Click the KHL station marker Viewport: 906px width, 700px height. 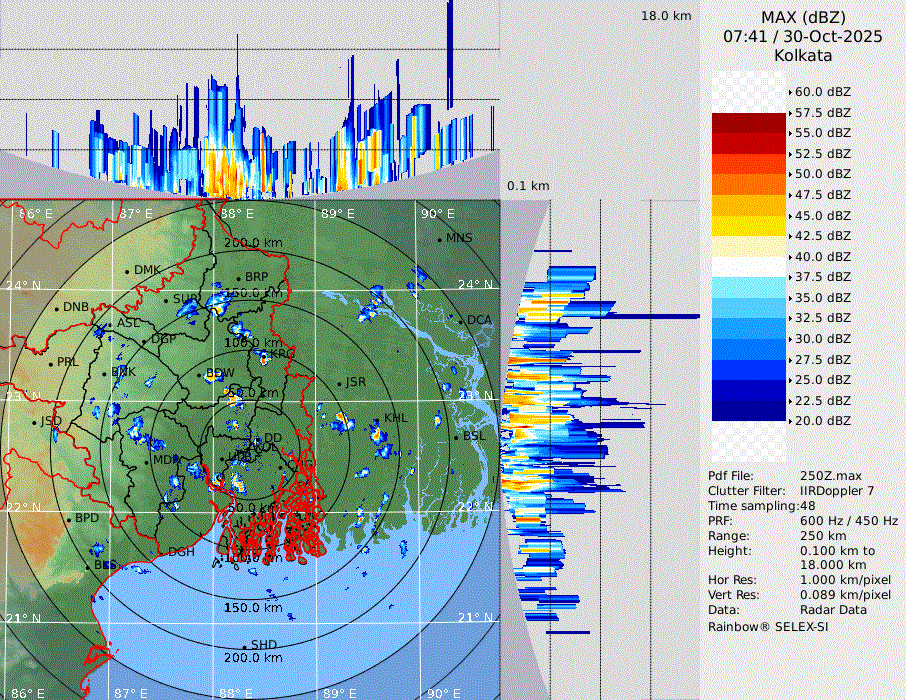click(x=379, y=419)
